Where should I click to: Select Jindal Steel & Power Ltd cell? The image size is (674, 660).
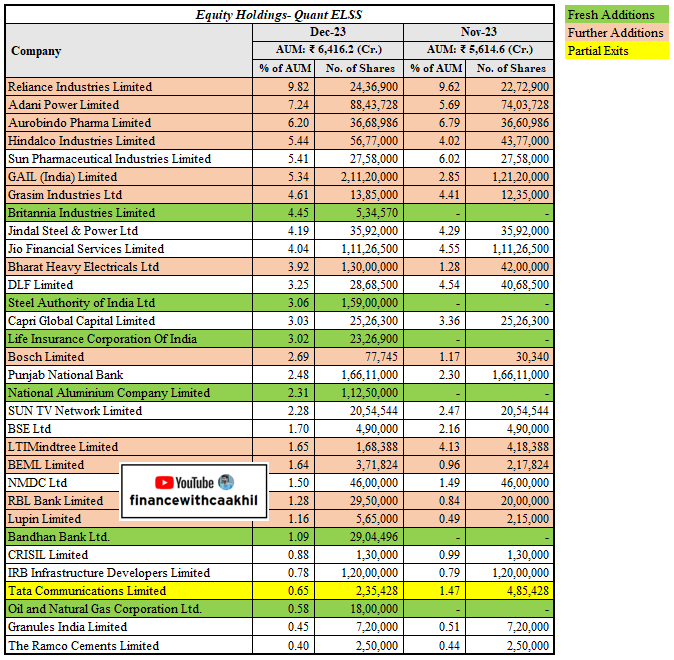[129, 231]
